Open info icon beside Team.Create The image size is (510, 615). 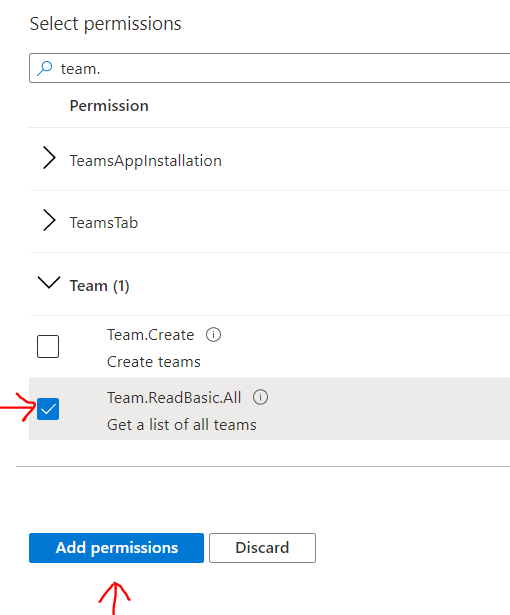pos(213,335)
